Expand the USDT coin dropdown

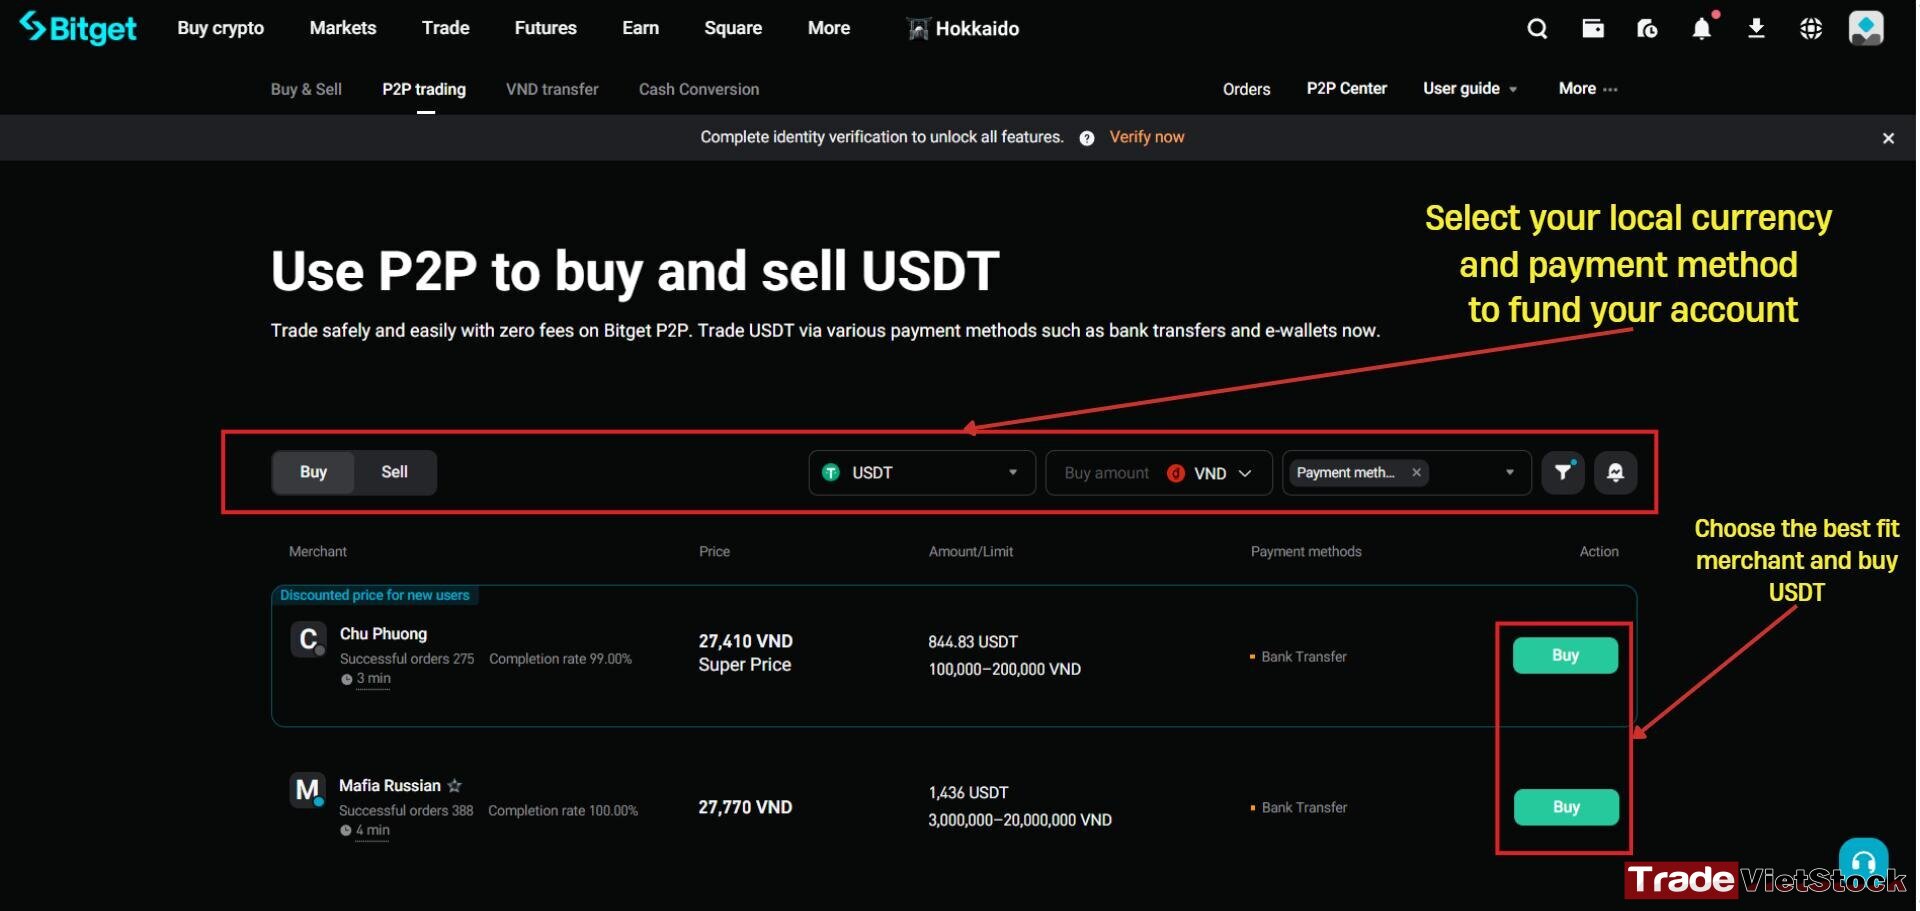click(x=921, y=473)
